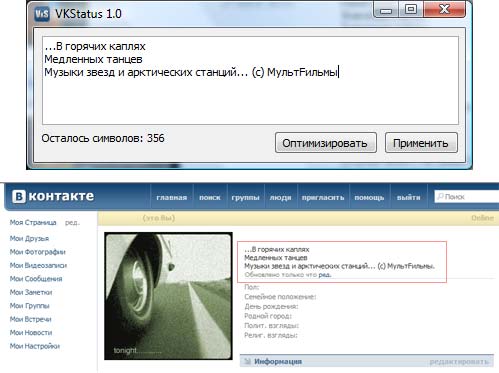Screen dimensions: 499x373
Task: Click inside the status text area
Action: point(250,81)
